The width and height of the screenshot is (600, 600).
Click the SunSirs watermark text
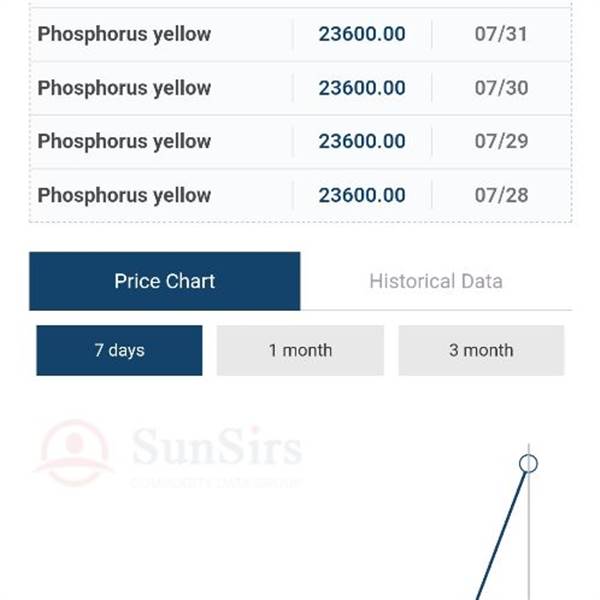pos(217,447)
